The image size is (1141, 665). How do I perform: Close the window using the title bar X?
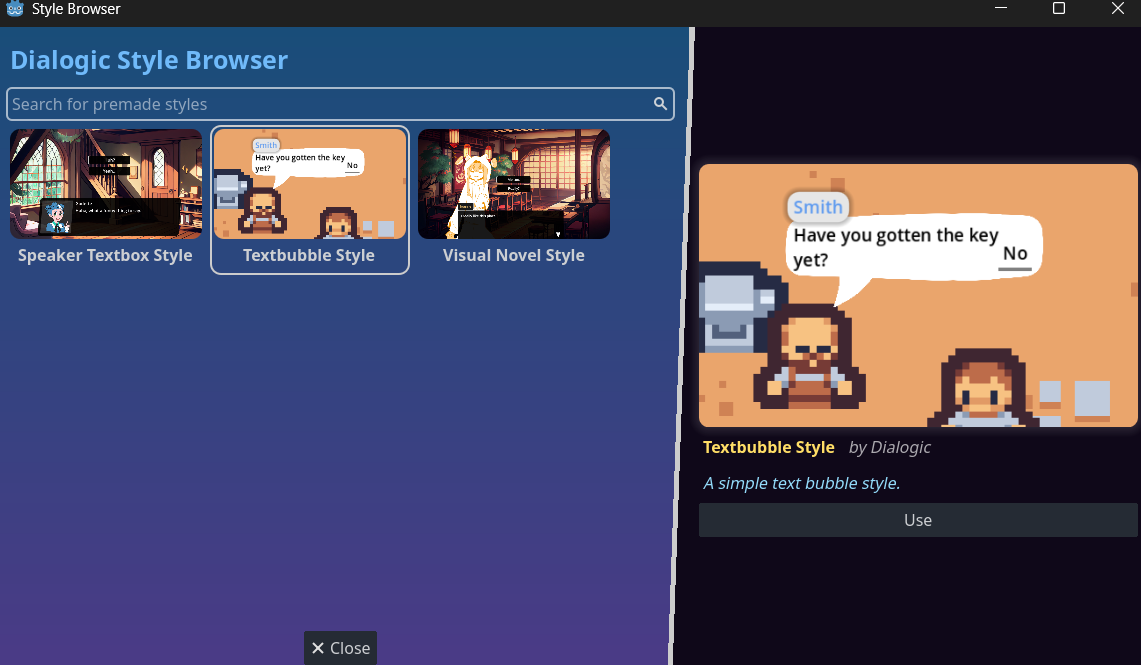pos(1117,9)
